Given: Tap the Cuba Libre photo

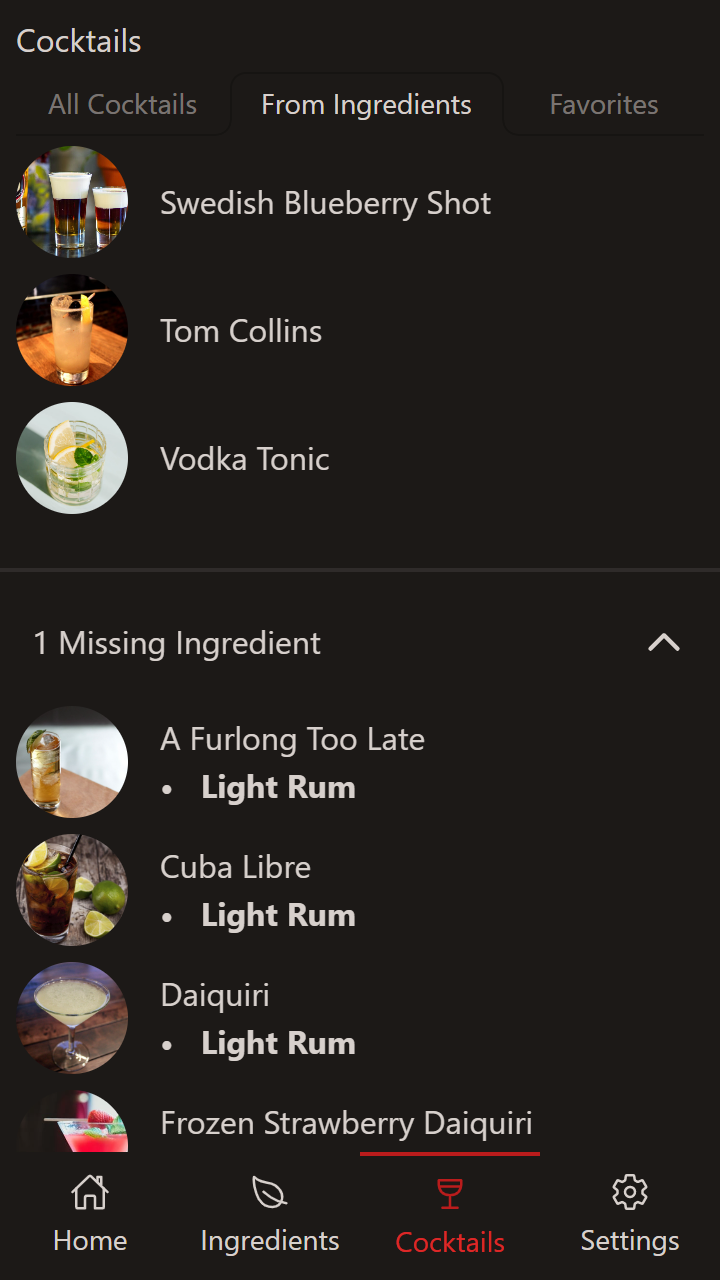Looking at the screenshot, I should click(x=72, y=890).
